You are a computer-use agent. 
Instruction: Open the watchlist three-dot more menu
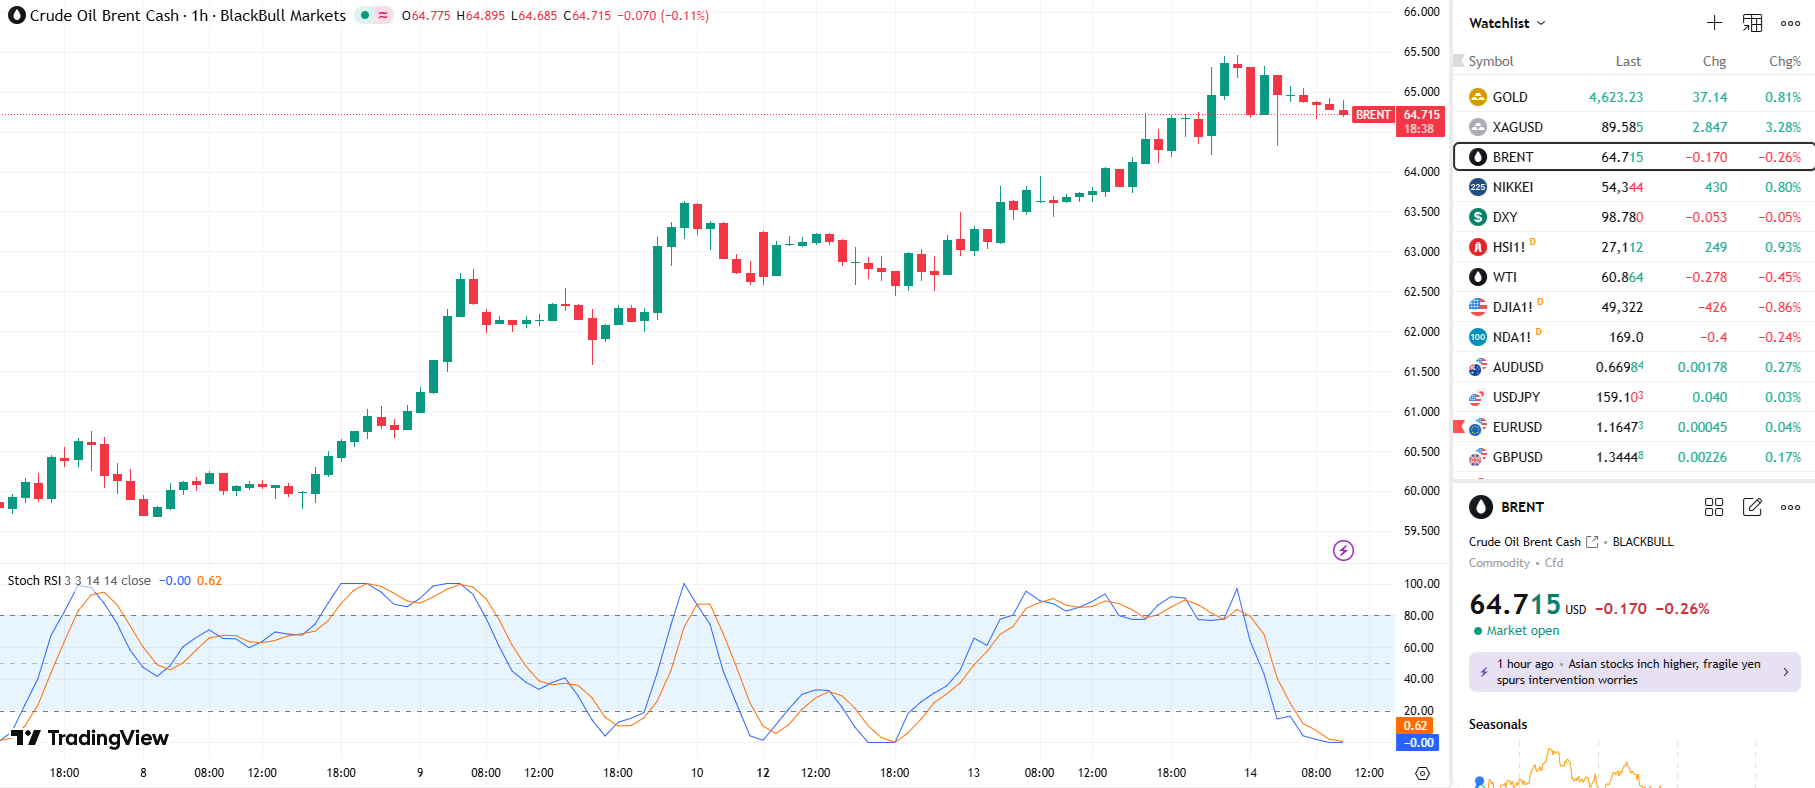(x=1790, y=23)
